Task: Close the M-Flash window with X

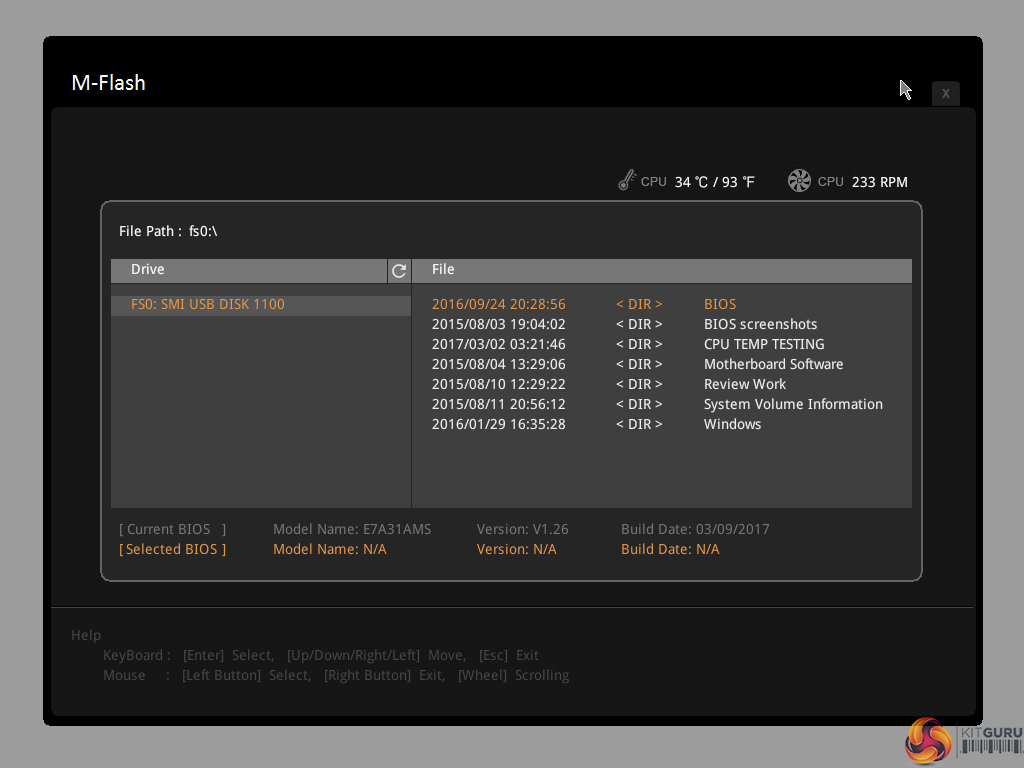Action: click(x=945, y=93)
